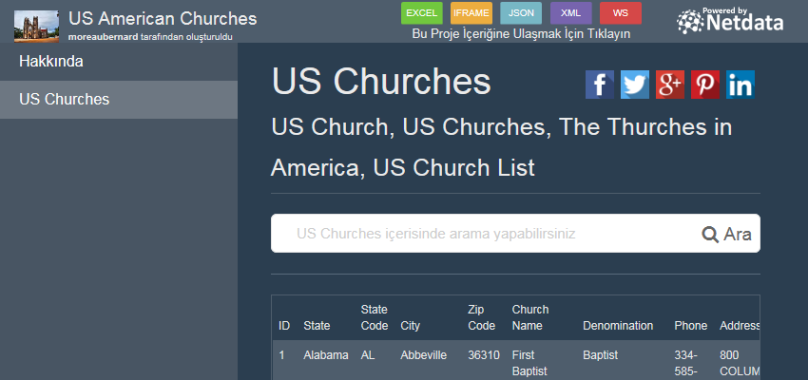Viewport: 808px width, 380px height.
Task: Share page on Google Plus icon
Action: click(670, 85)
